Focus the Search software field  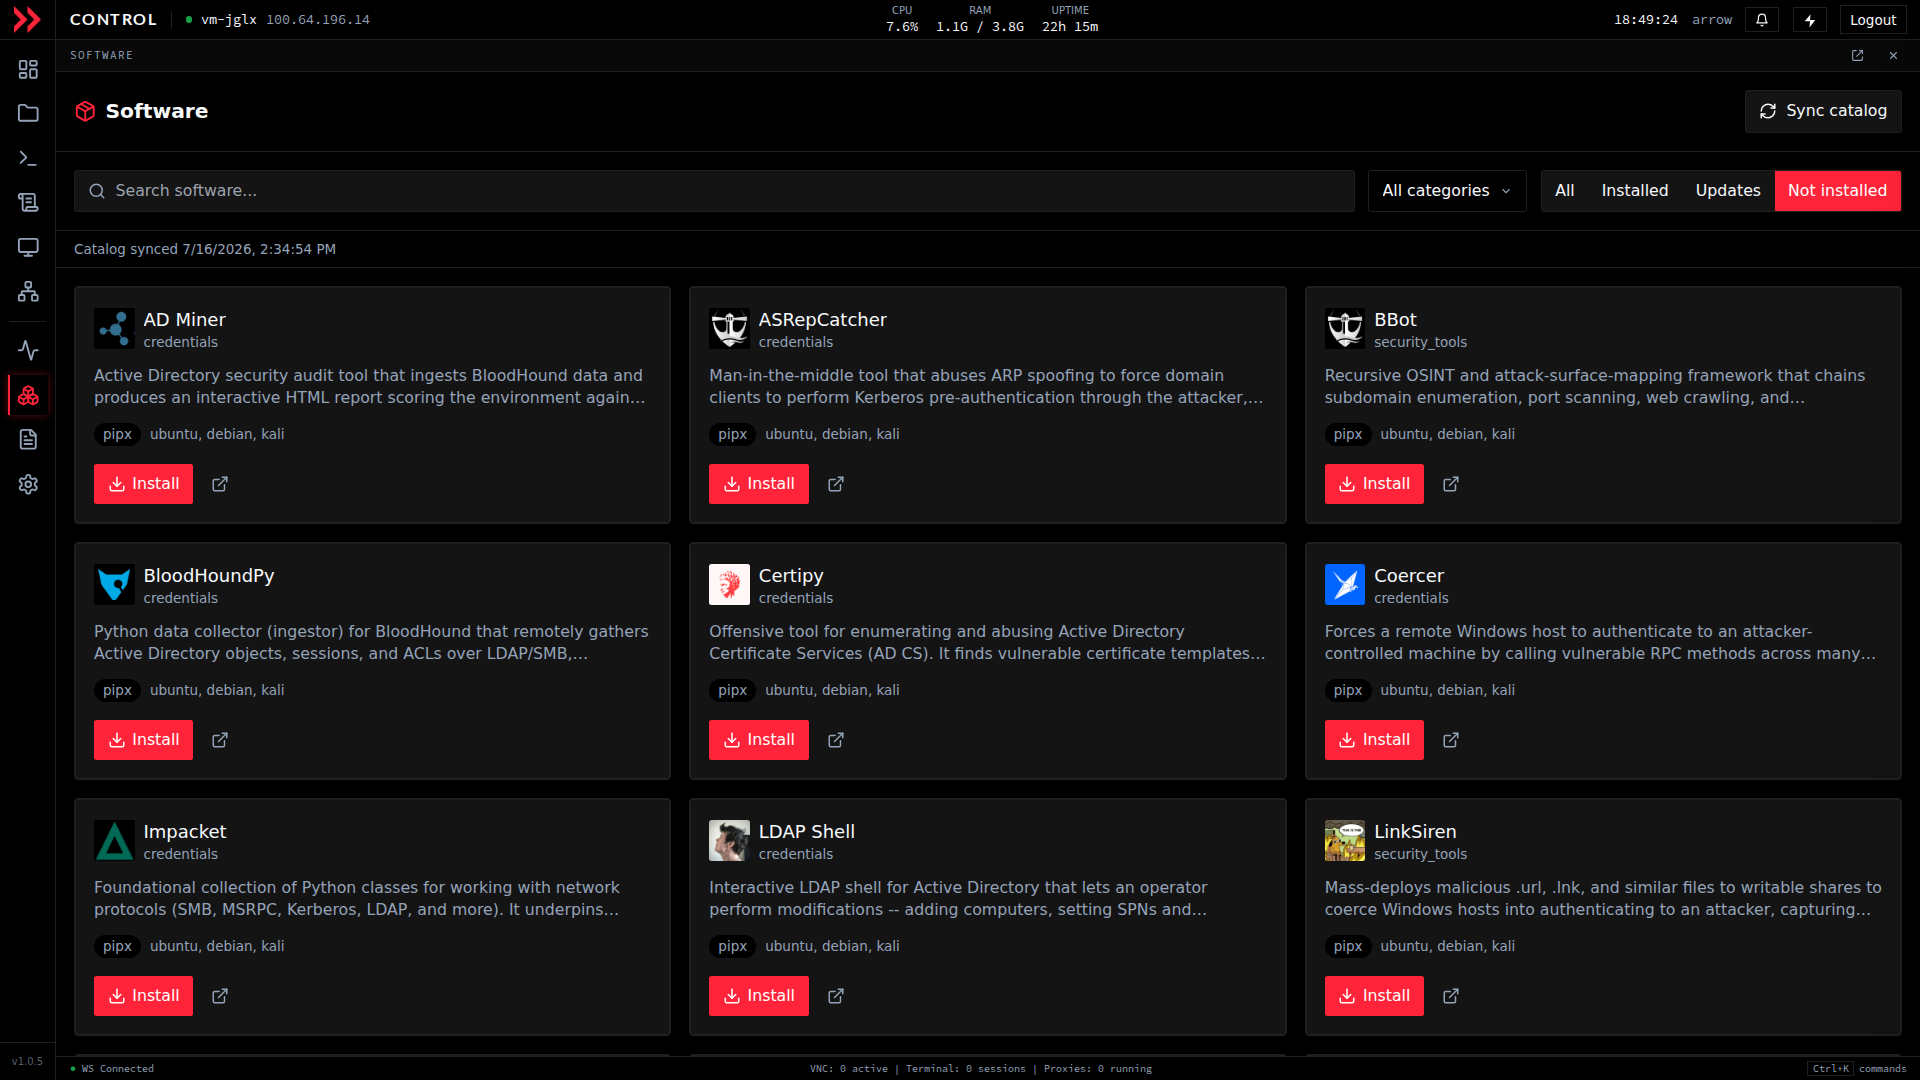[x=714, y=191]
